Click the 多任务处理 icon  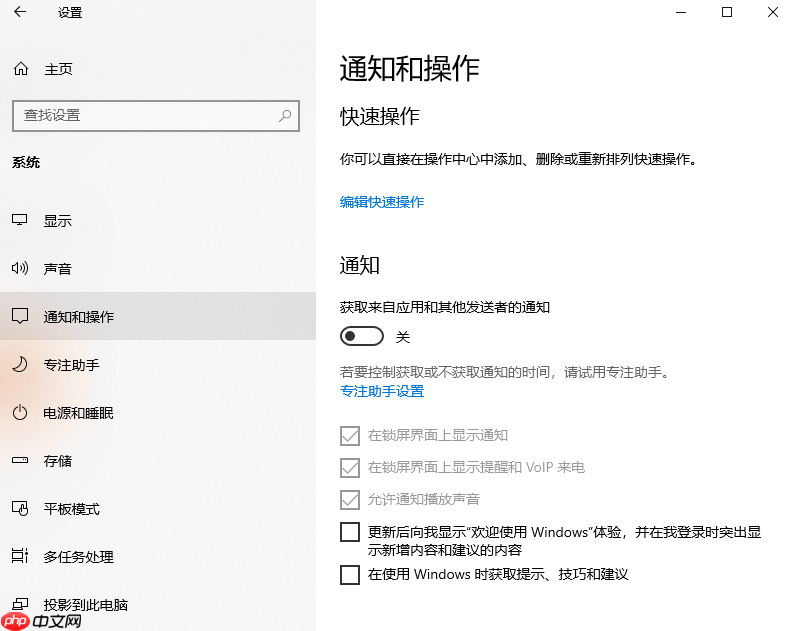point(20,556)
